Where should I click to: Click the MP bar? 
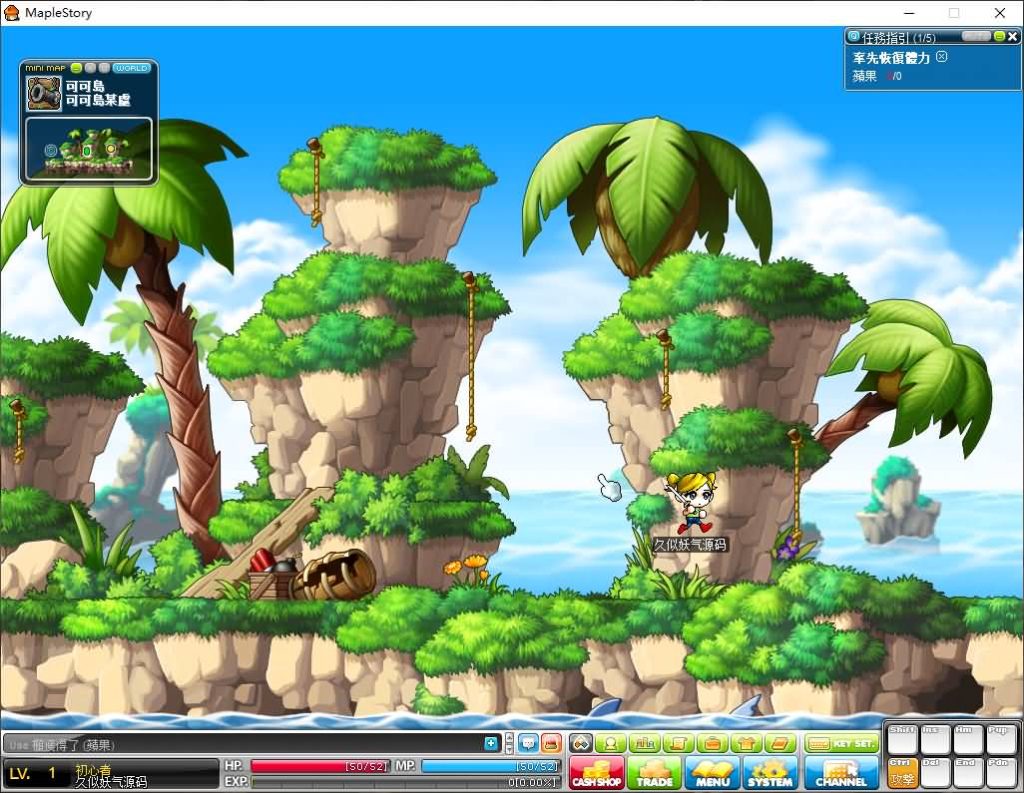490,766
